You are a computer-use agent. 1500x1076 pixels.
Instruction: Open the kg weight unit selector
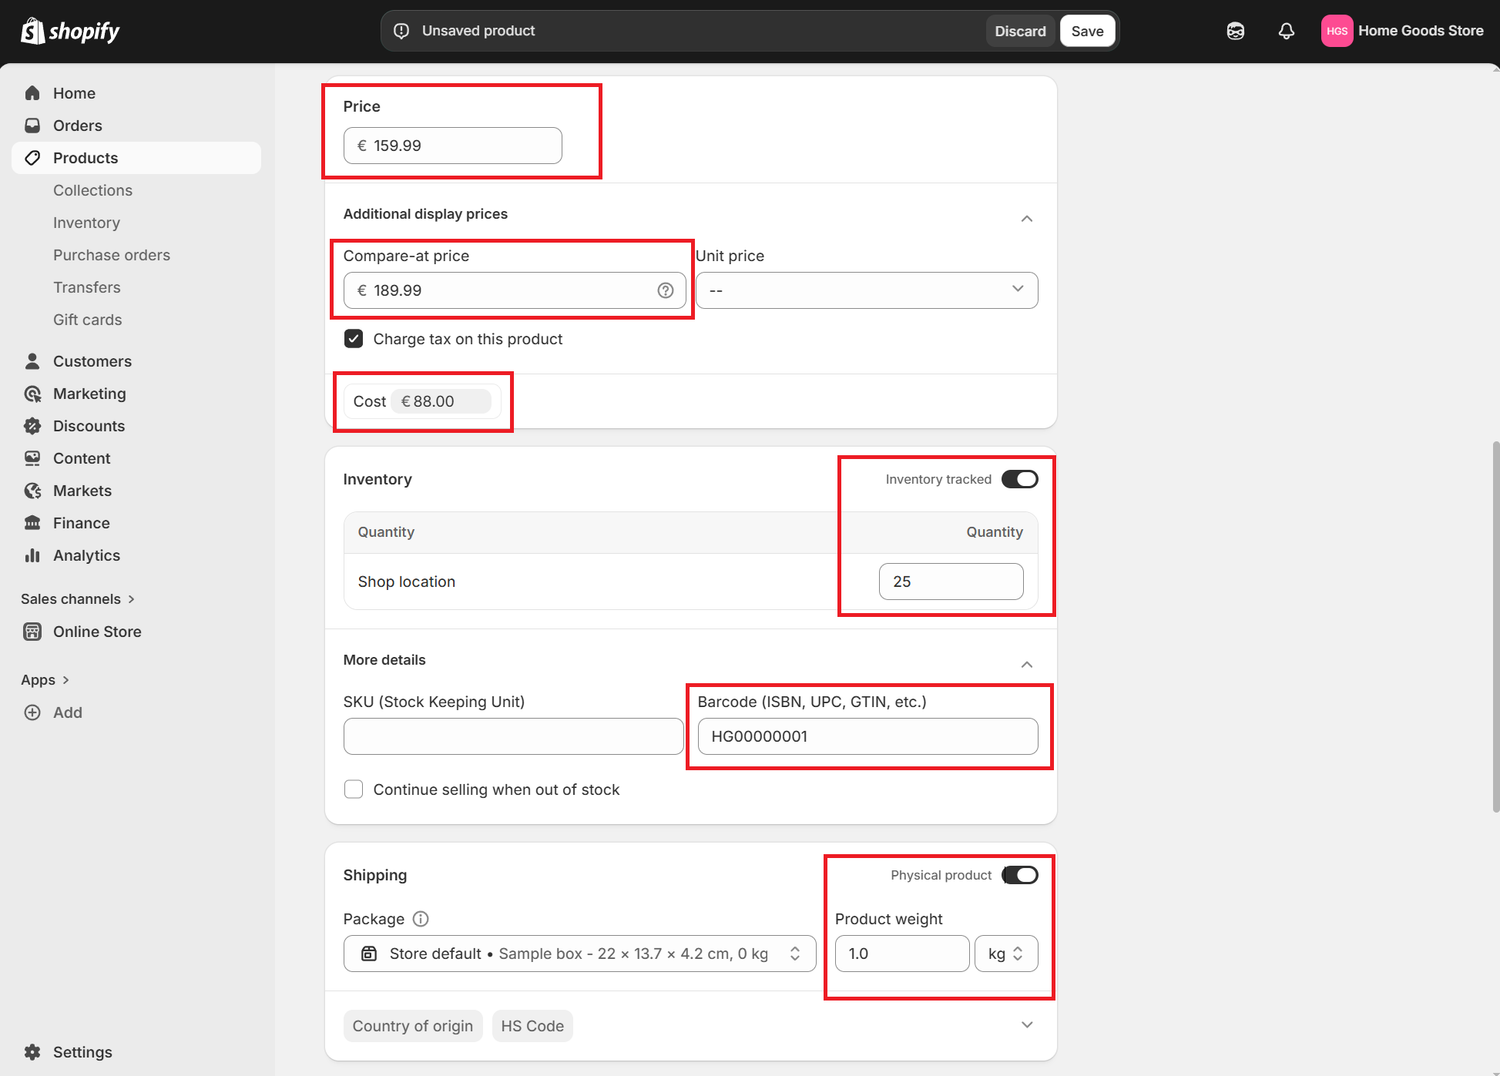1005,954
